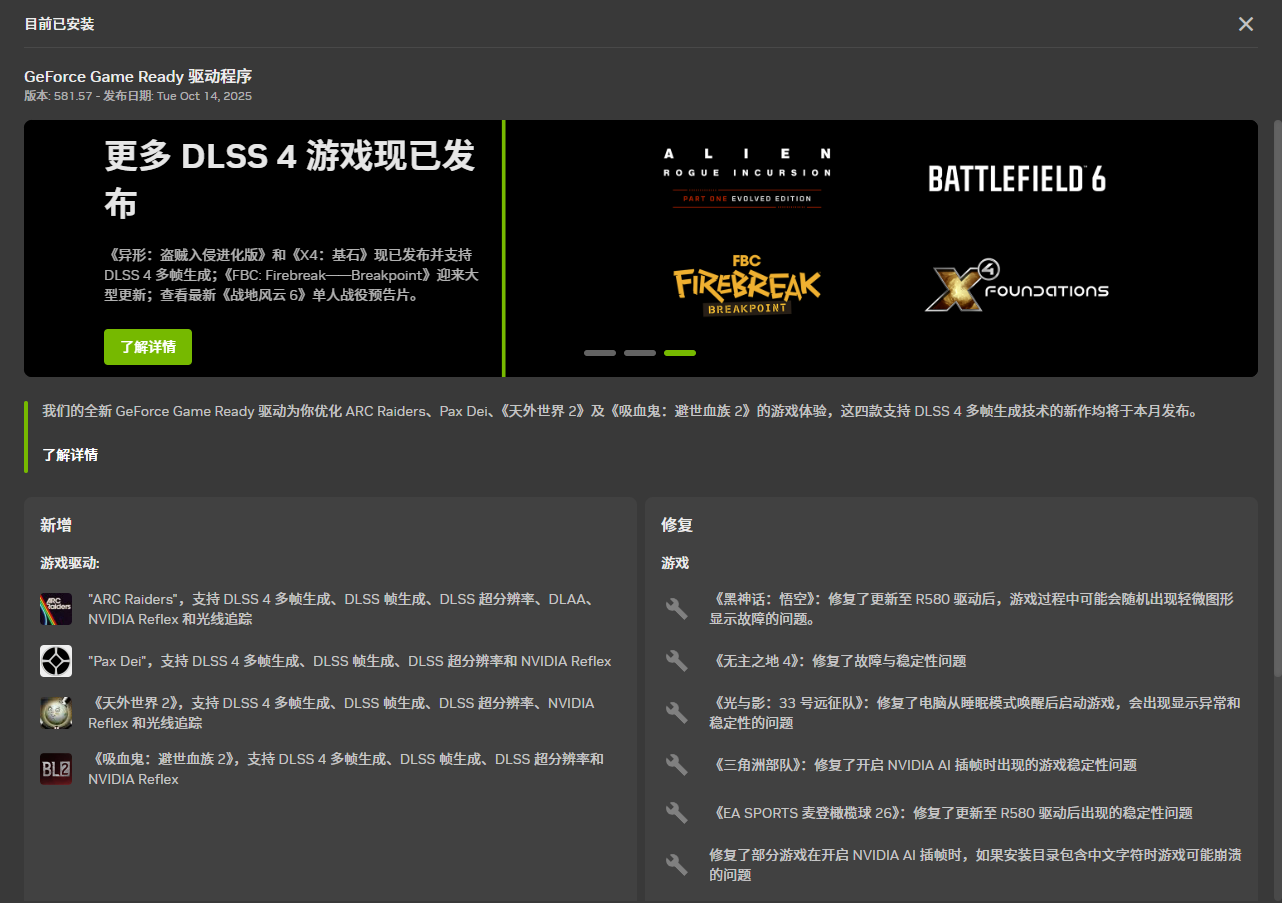
Task: Click the "ARC Raiders" DLSS 4 description text
Action: pos(344,609)
